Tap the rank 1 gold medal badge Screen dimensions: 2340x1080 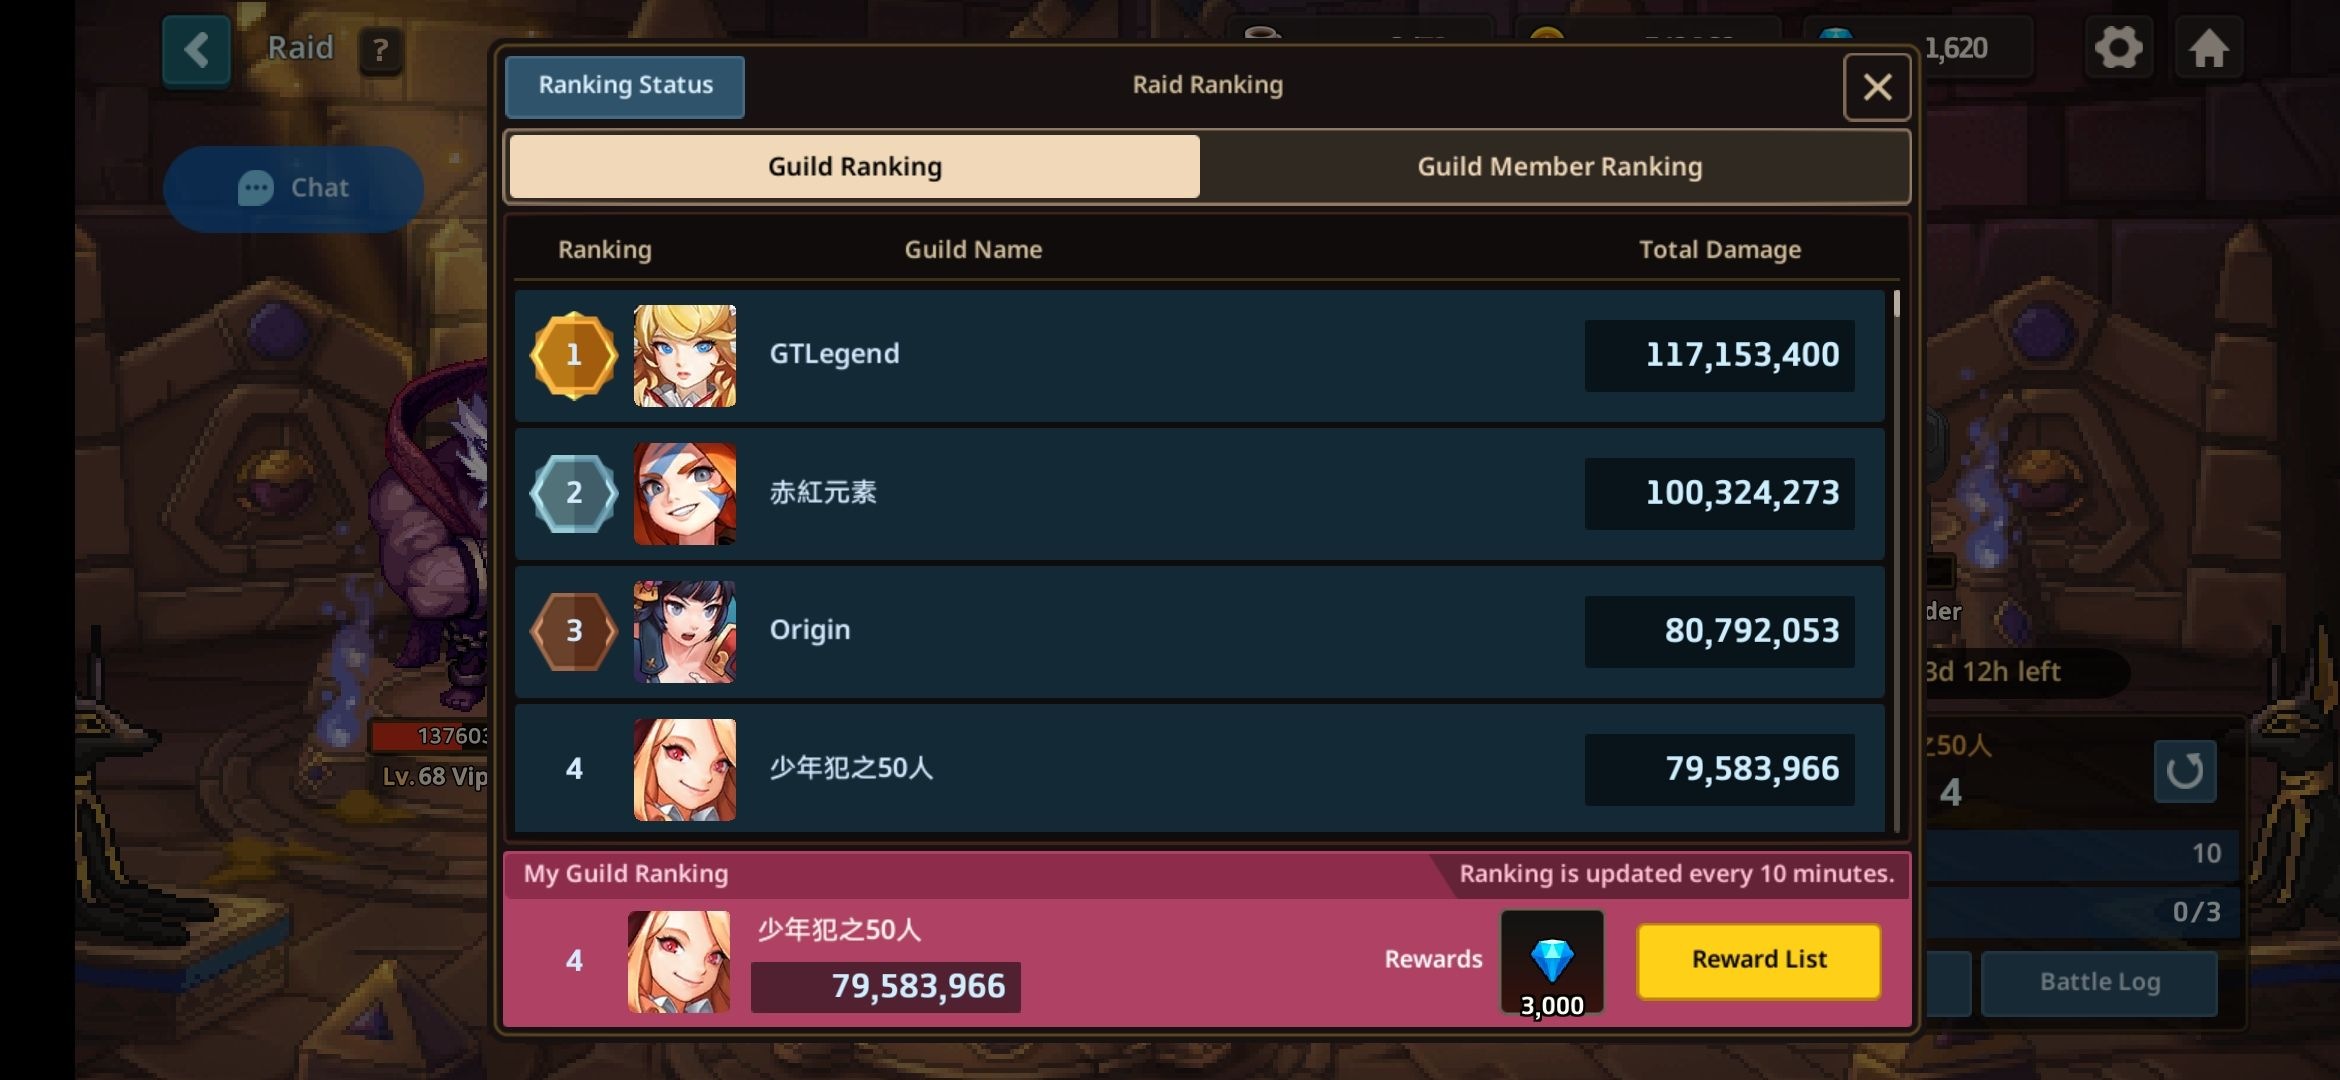click(574, 355)
